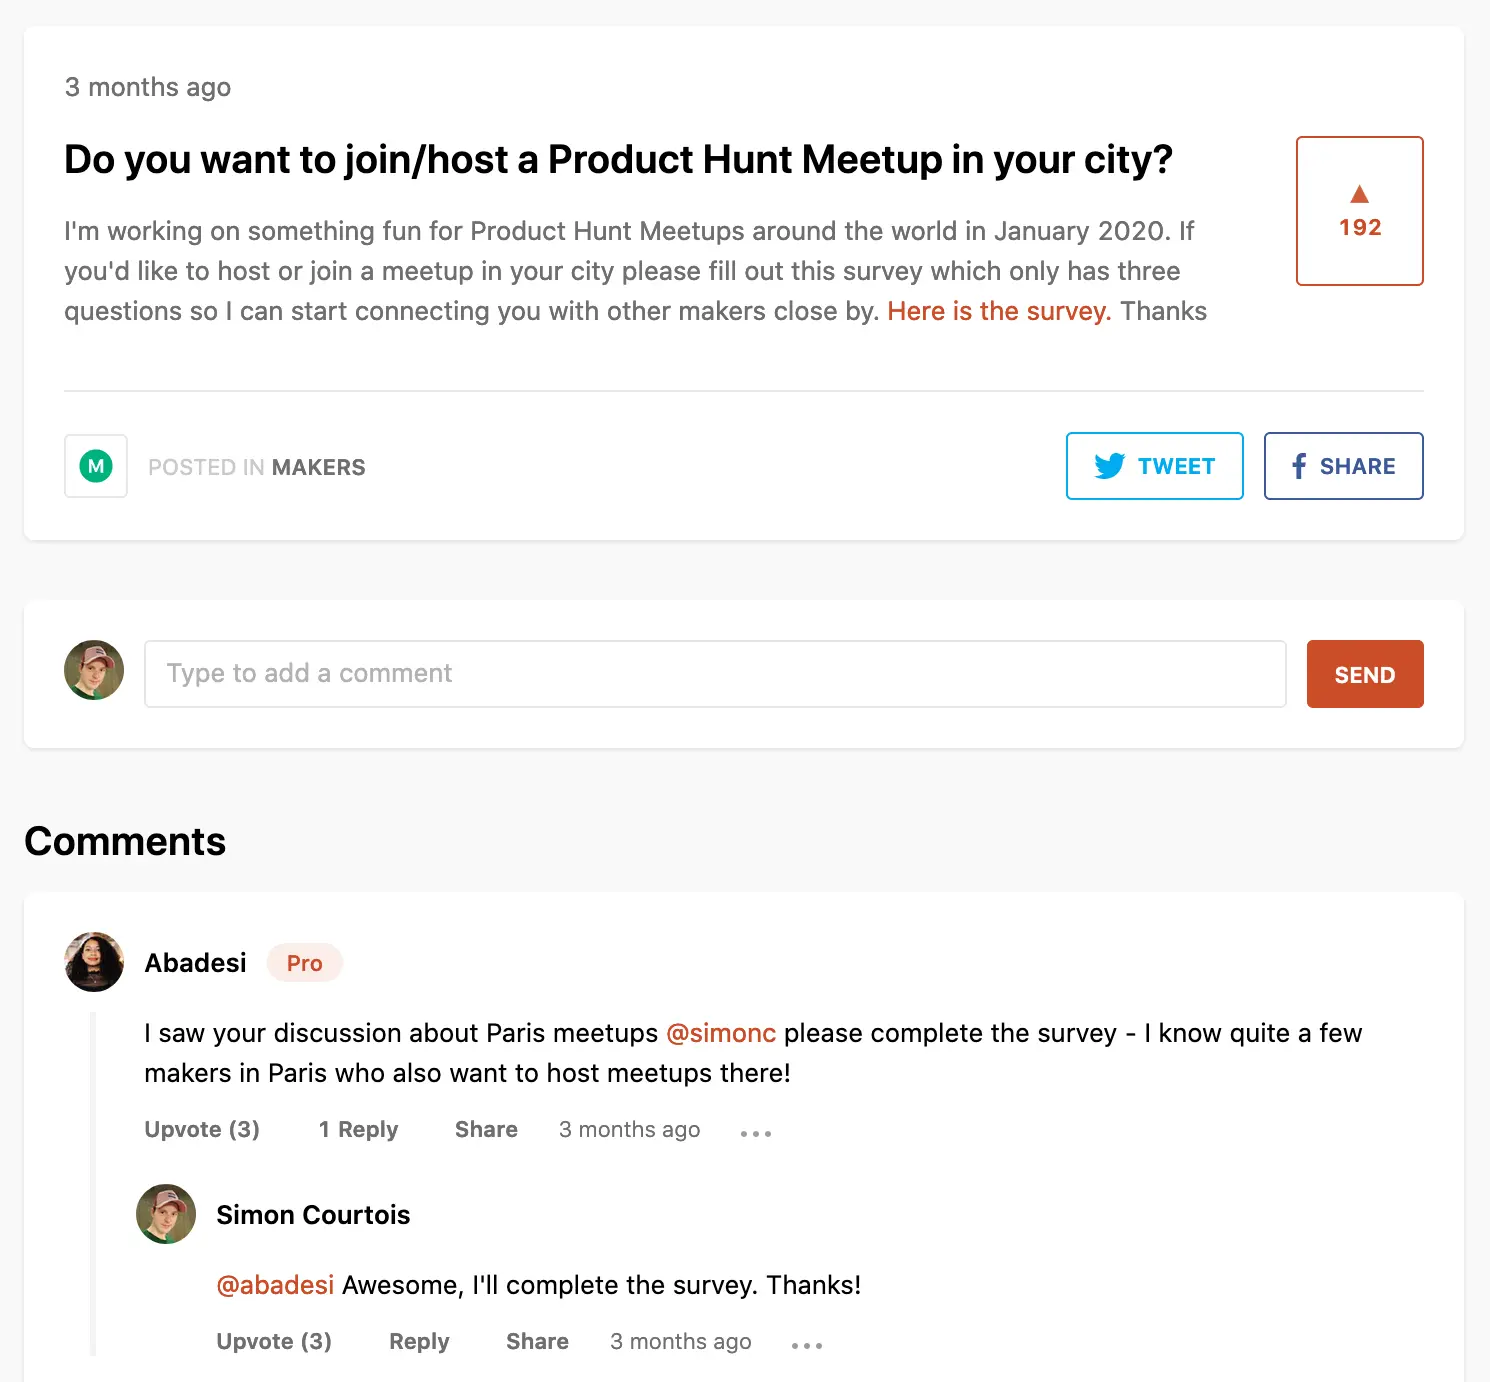
Task: Upvote Simon Courtois's reply
Action: coord(274,1341)
